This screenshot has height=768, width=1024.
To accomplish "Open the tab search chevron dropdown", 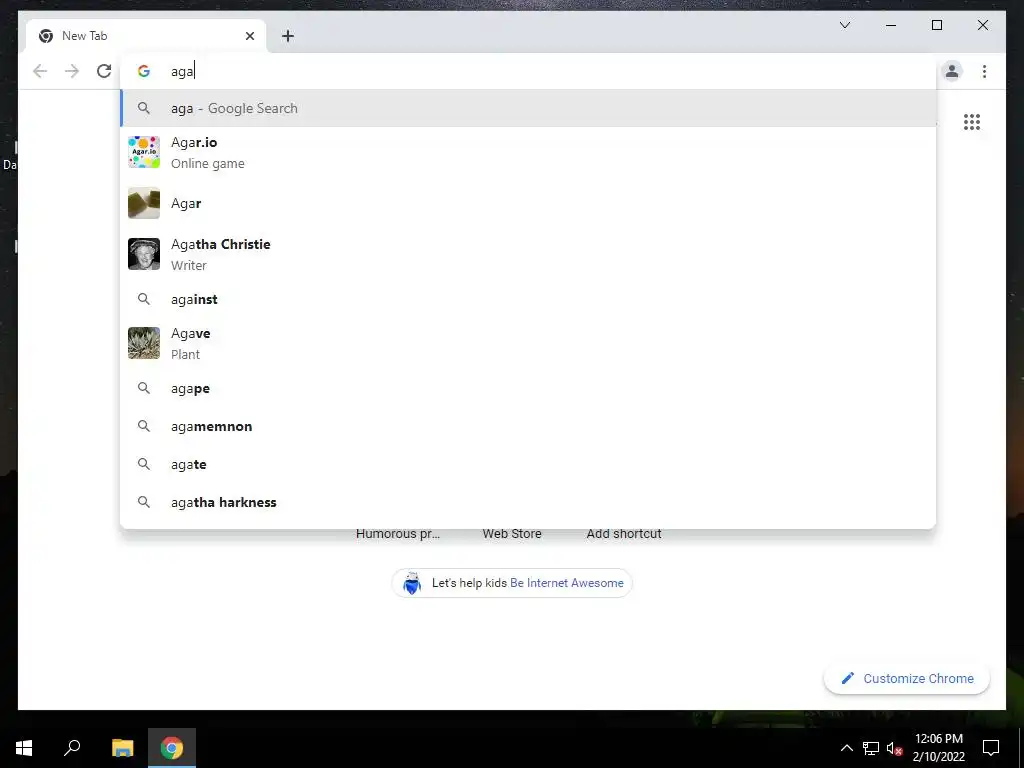I will pos(844,25).
